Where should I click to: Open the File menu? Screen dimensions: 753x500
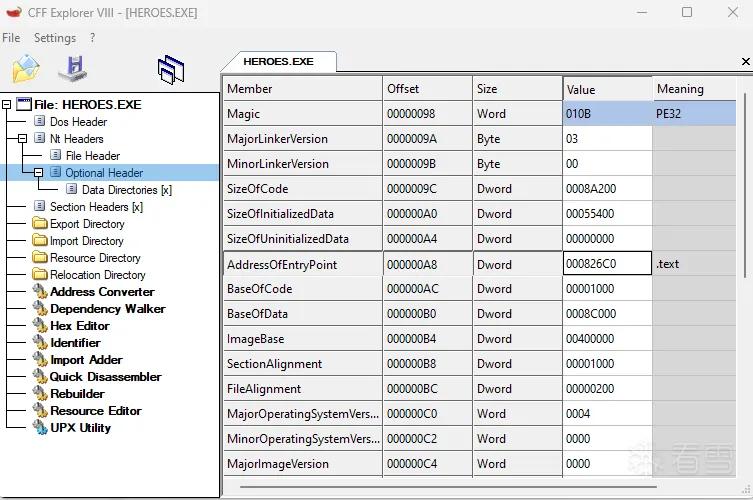pos(11,37)
